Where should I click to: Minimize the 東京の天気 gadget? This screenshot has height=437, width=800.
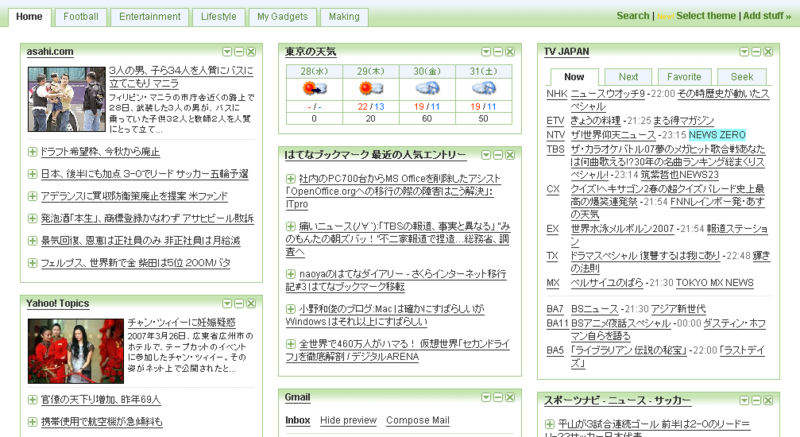(498, 52)
